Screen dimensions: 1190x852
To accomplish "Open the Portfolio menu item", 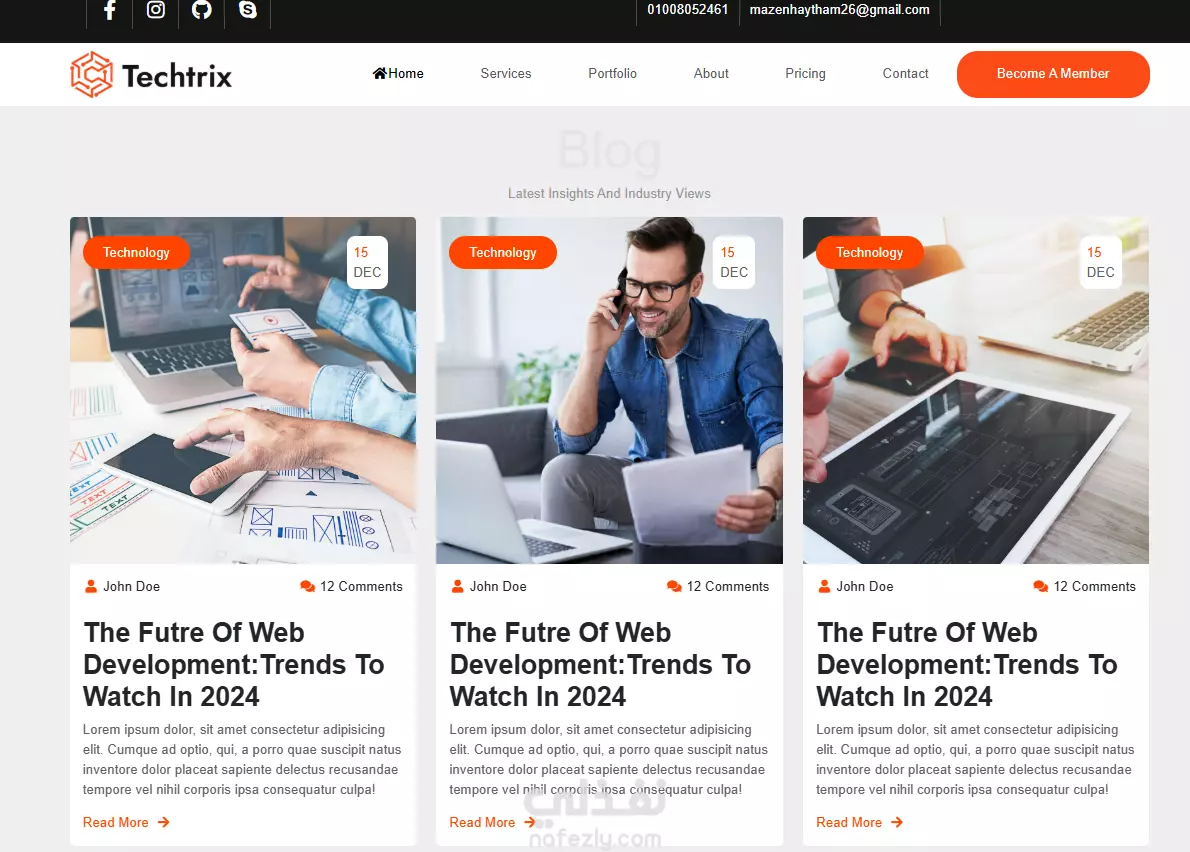I will point(612,74).
